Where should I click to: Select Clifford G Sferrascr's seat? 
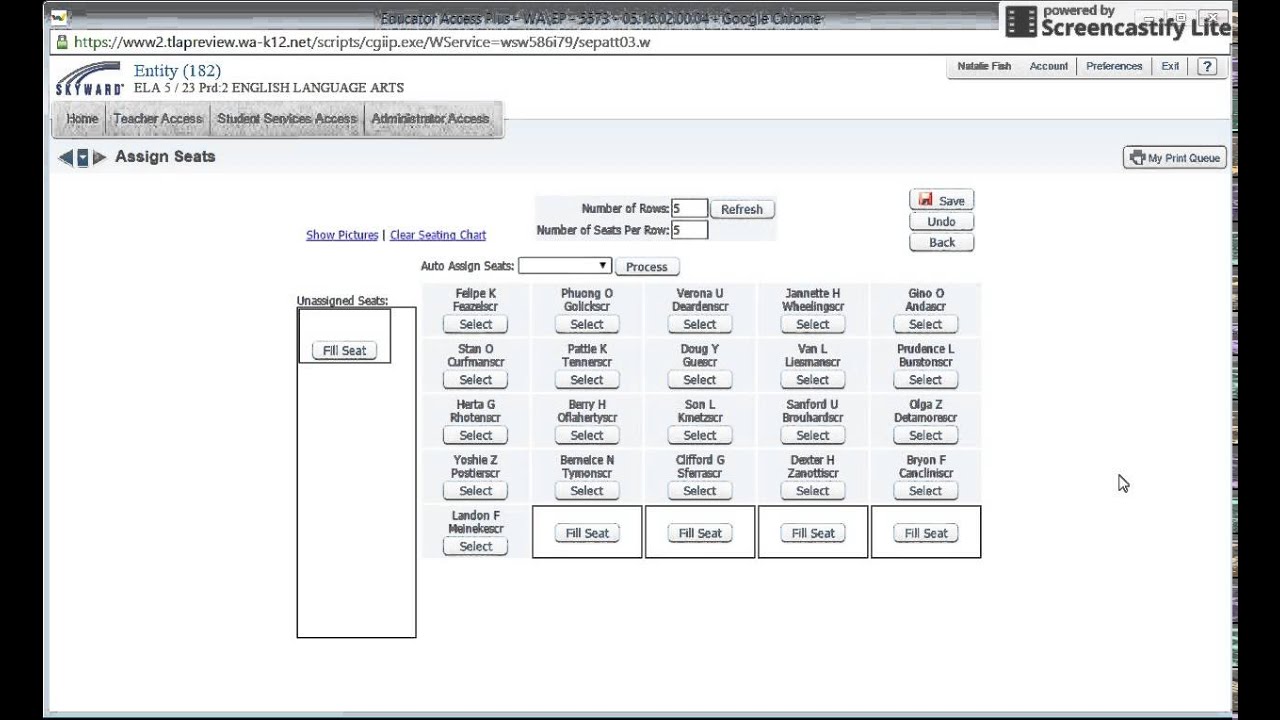coord(700,491)
